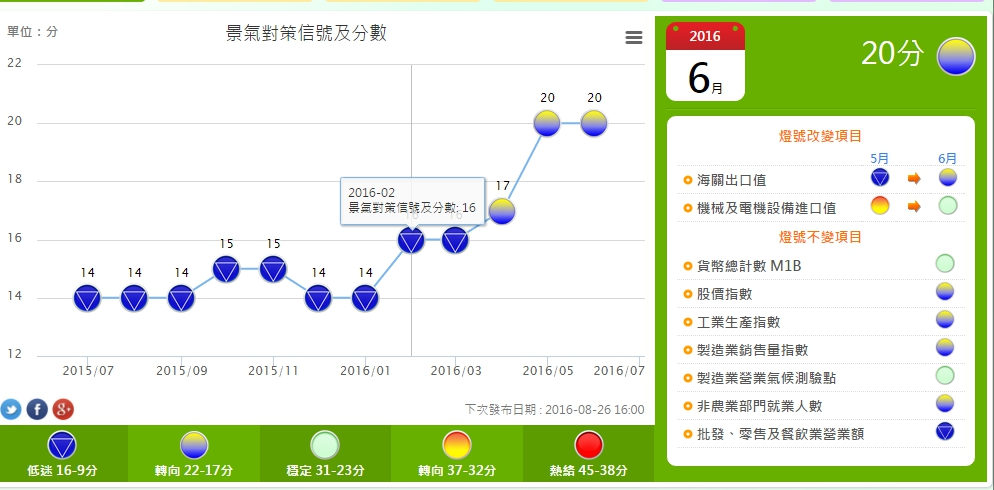Viewport: 994px width, 490px height.
Task: Click the yellow-blue light beside 20分
Action: [955, 56]
